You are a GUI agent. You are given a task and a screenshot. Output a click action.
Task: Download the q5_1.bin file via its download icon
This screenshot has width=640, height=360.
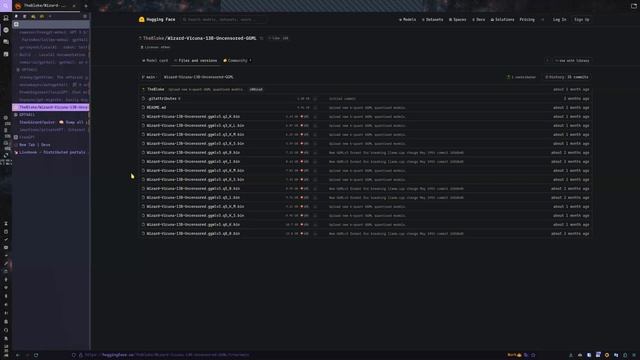point(315,198)
